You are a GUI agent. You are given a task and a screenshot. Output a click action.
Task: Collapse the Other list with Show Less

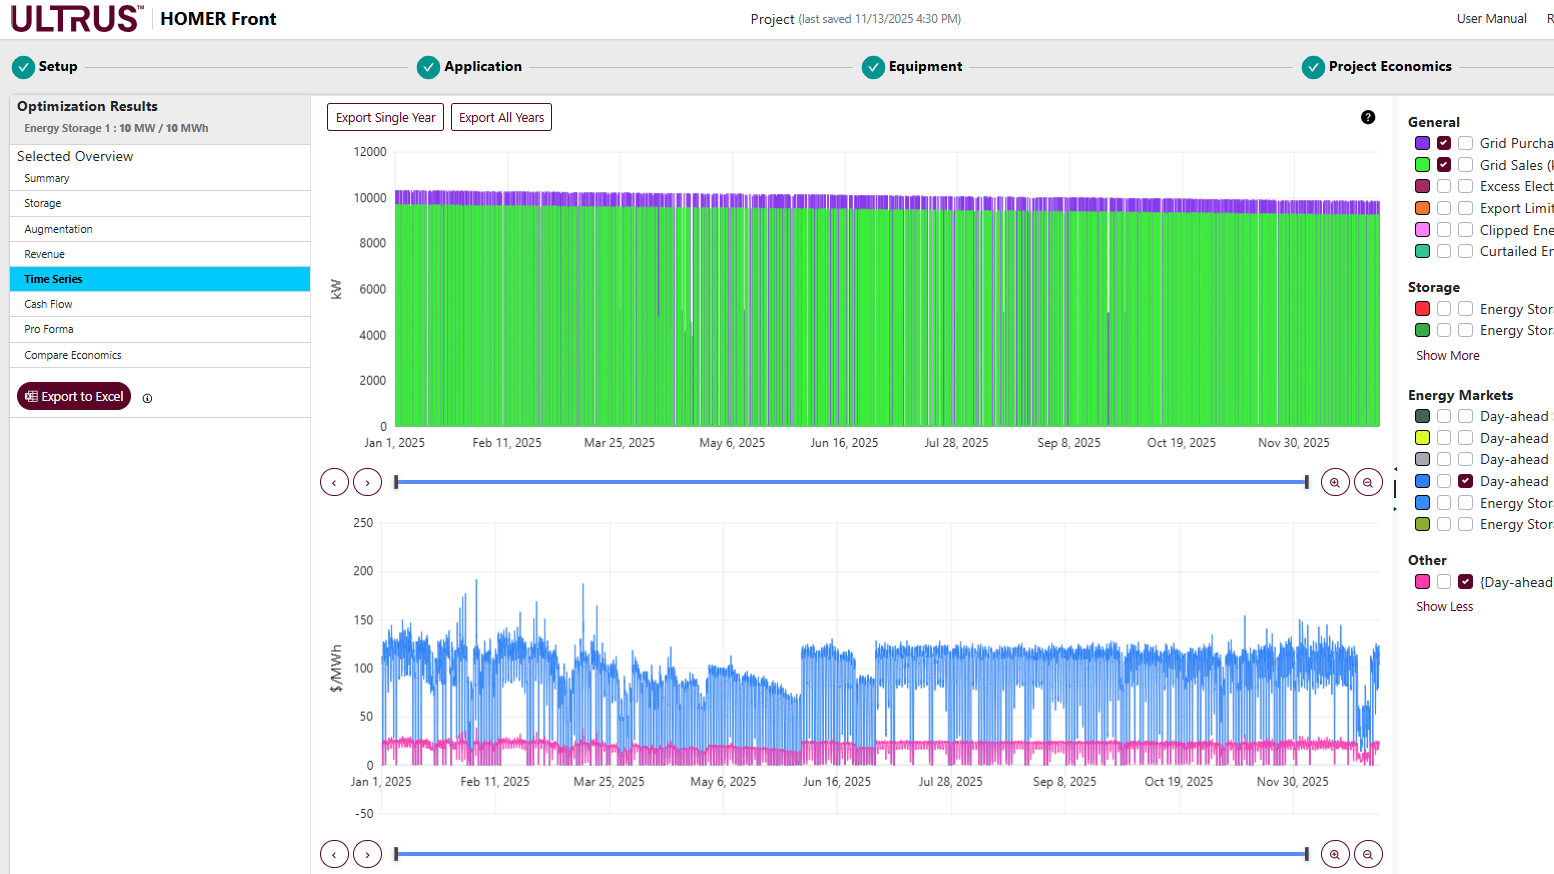1444,607
